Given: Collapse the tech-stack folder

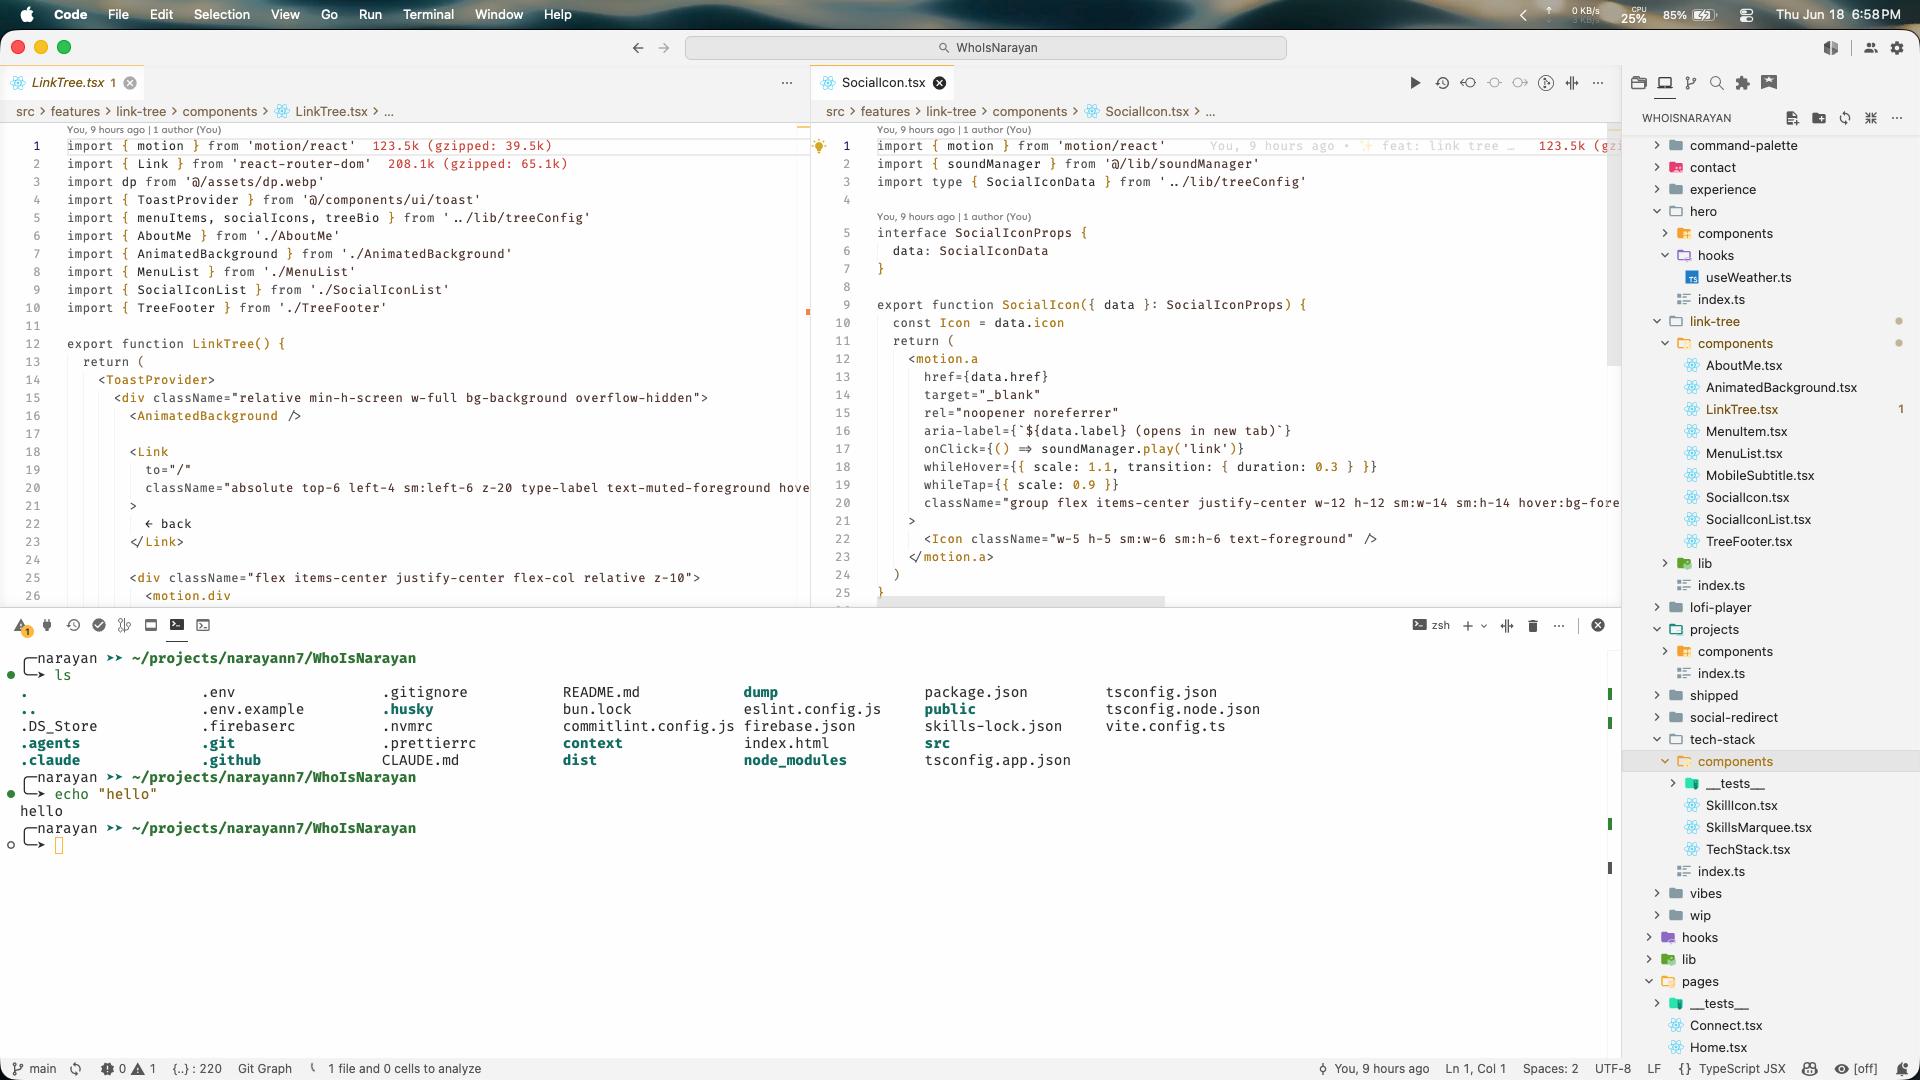Looking at the screenshot, I should click(x=1722, y=740).
